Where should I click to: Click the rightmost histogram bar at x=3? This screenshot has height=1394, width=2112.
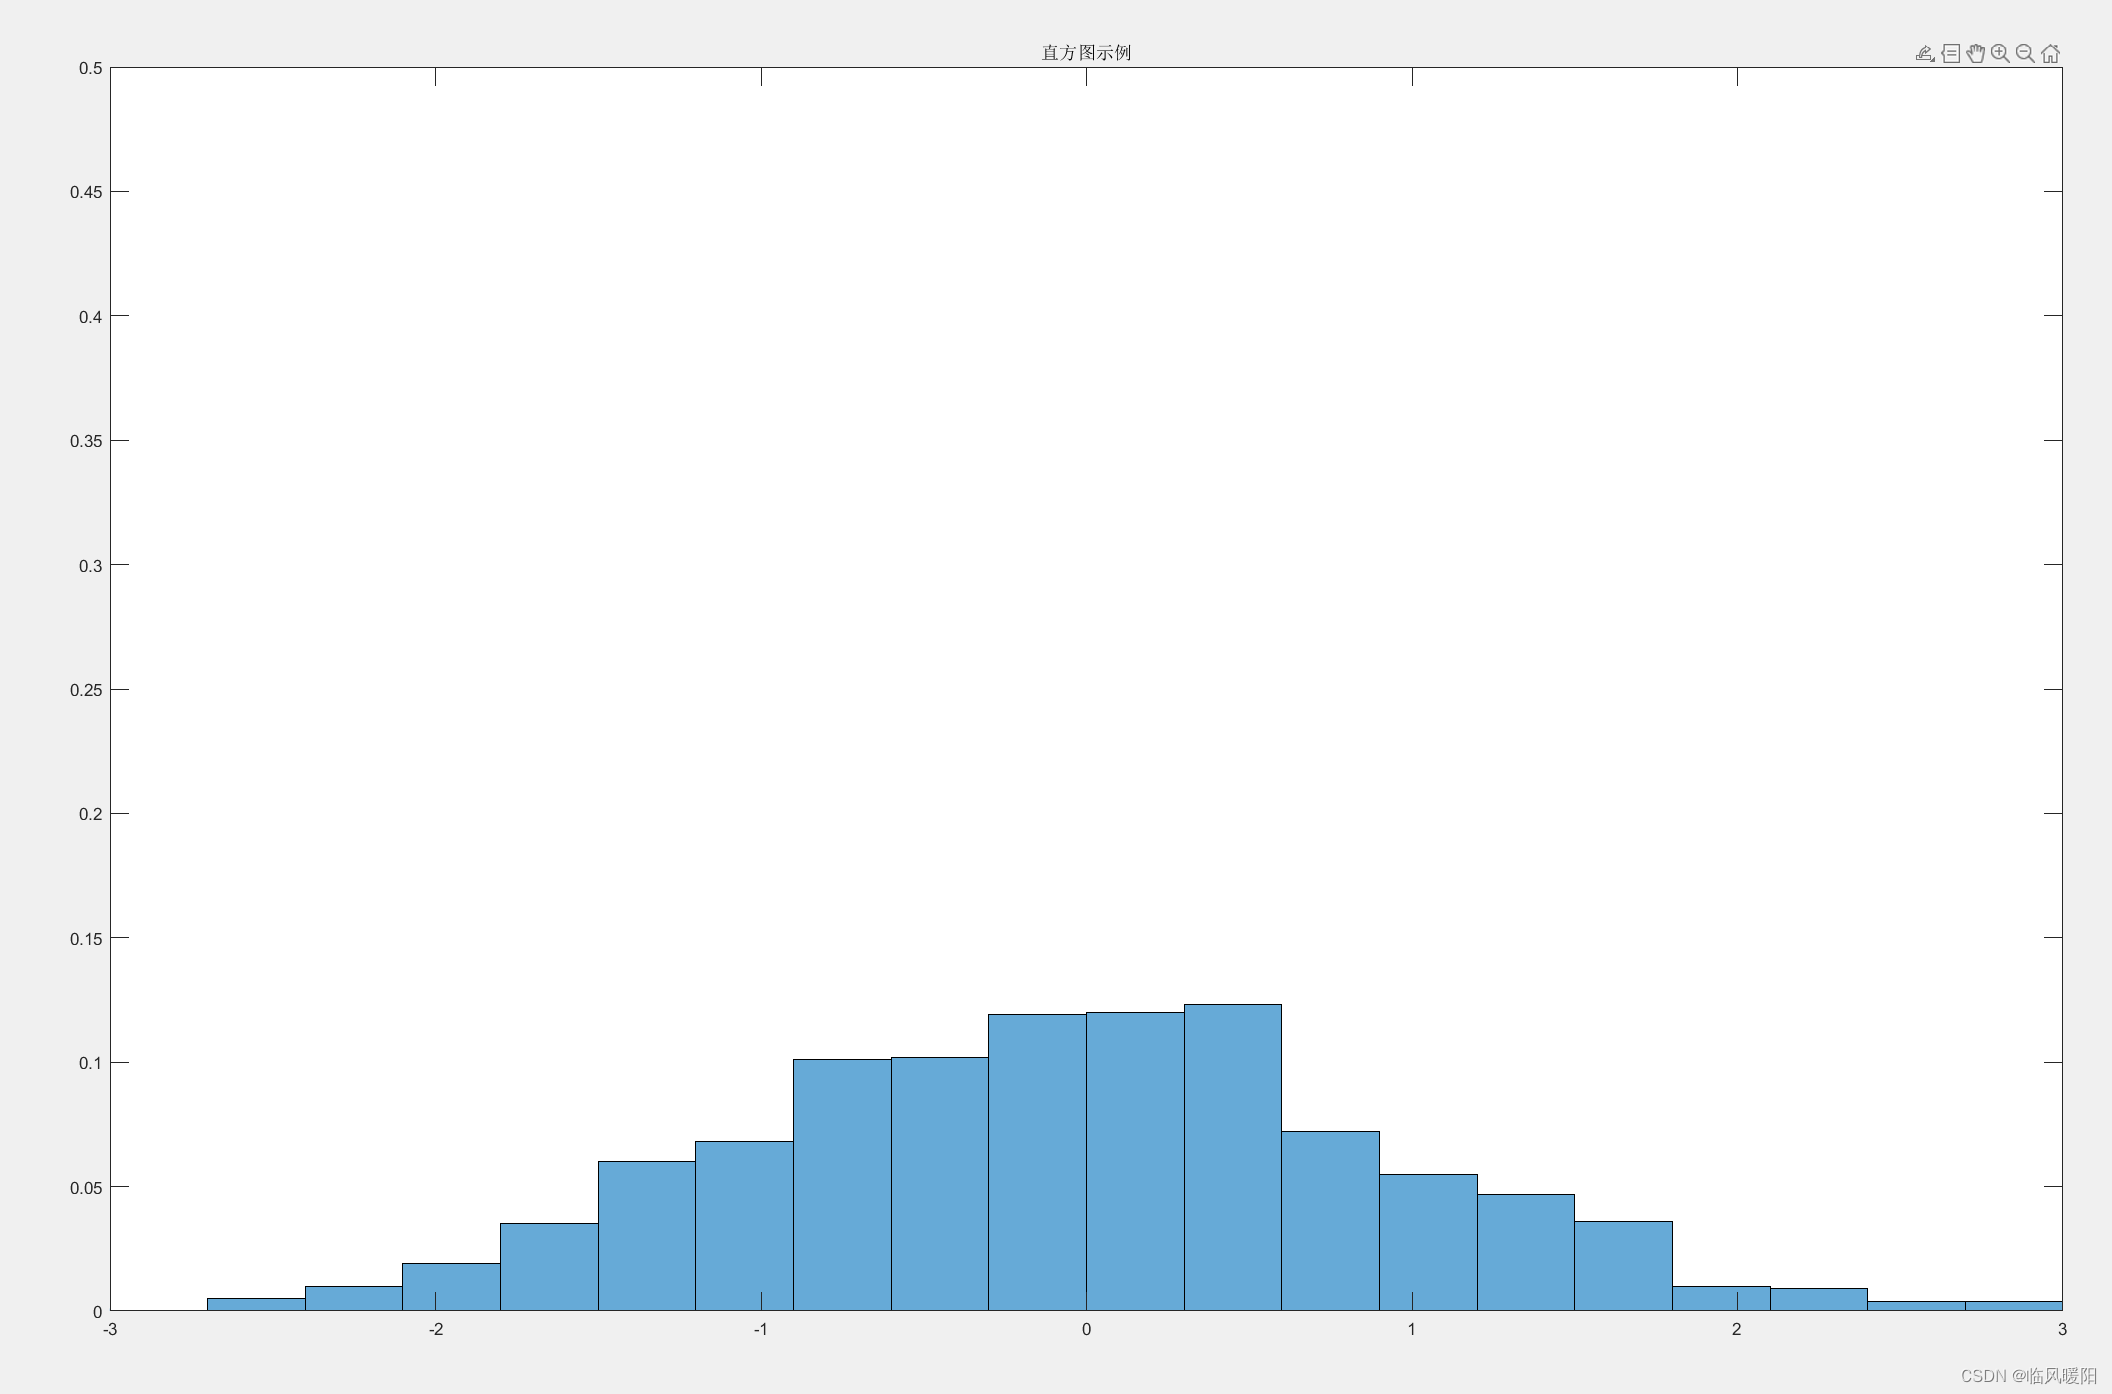(2013, 1305)
